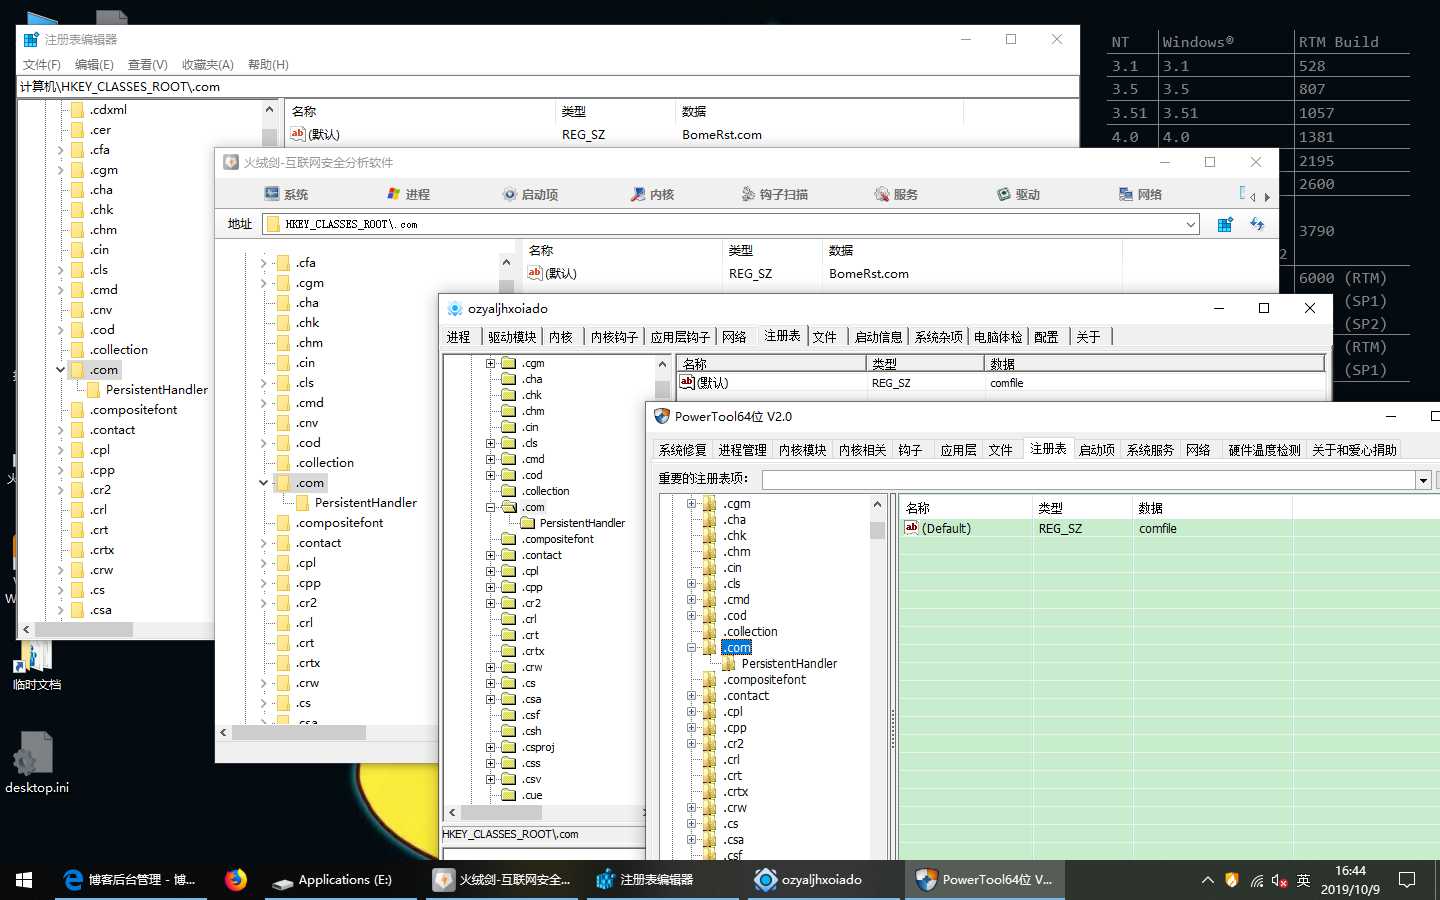The height and width of the screenshot is (900, 1440).
Task: Open Applications (E:) taskbar item
Action: coord(342,880)
